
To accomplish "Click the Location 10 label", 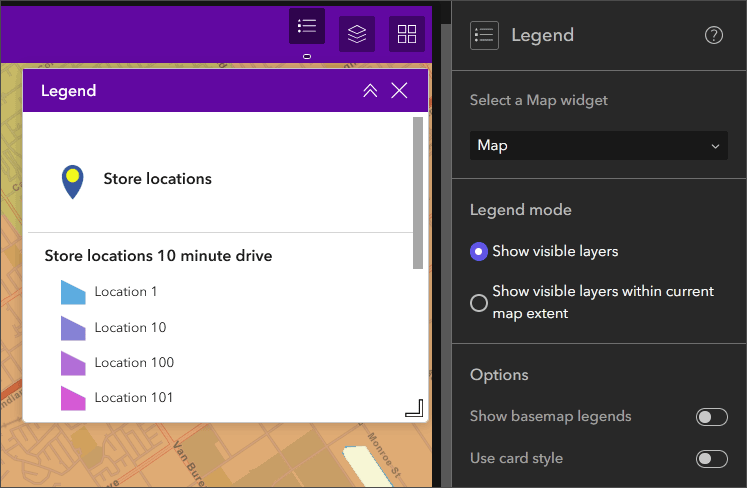I will pos(130,327).
